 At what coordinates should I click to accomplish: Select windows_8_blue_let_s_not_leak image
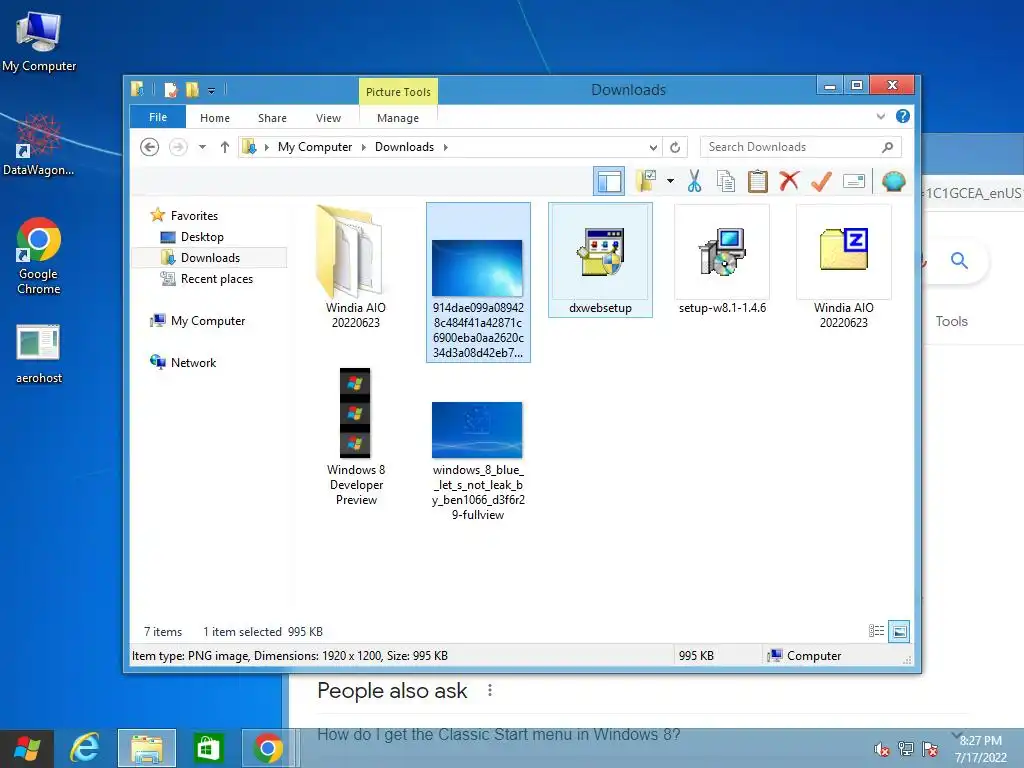click(x=478, y=460)
